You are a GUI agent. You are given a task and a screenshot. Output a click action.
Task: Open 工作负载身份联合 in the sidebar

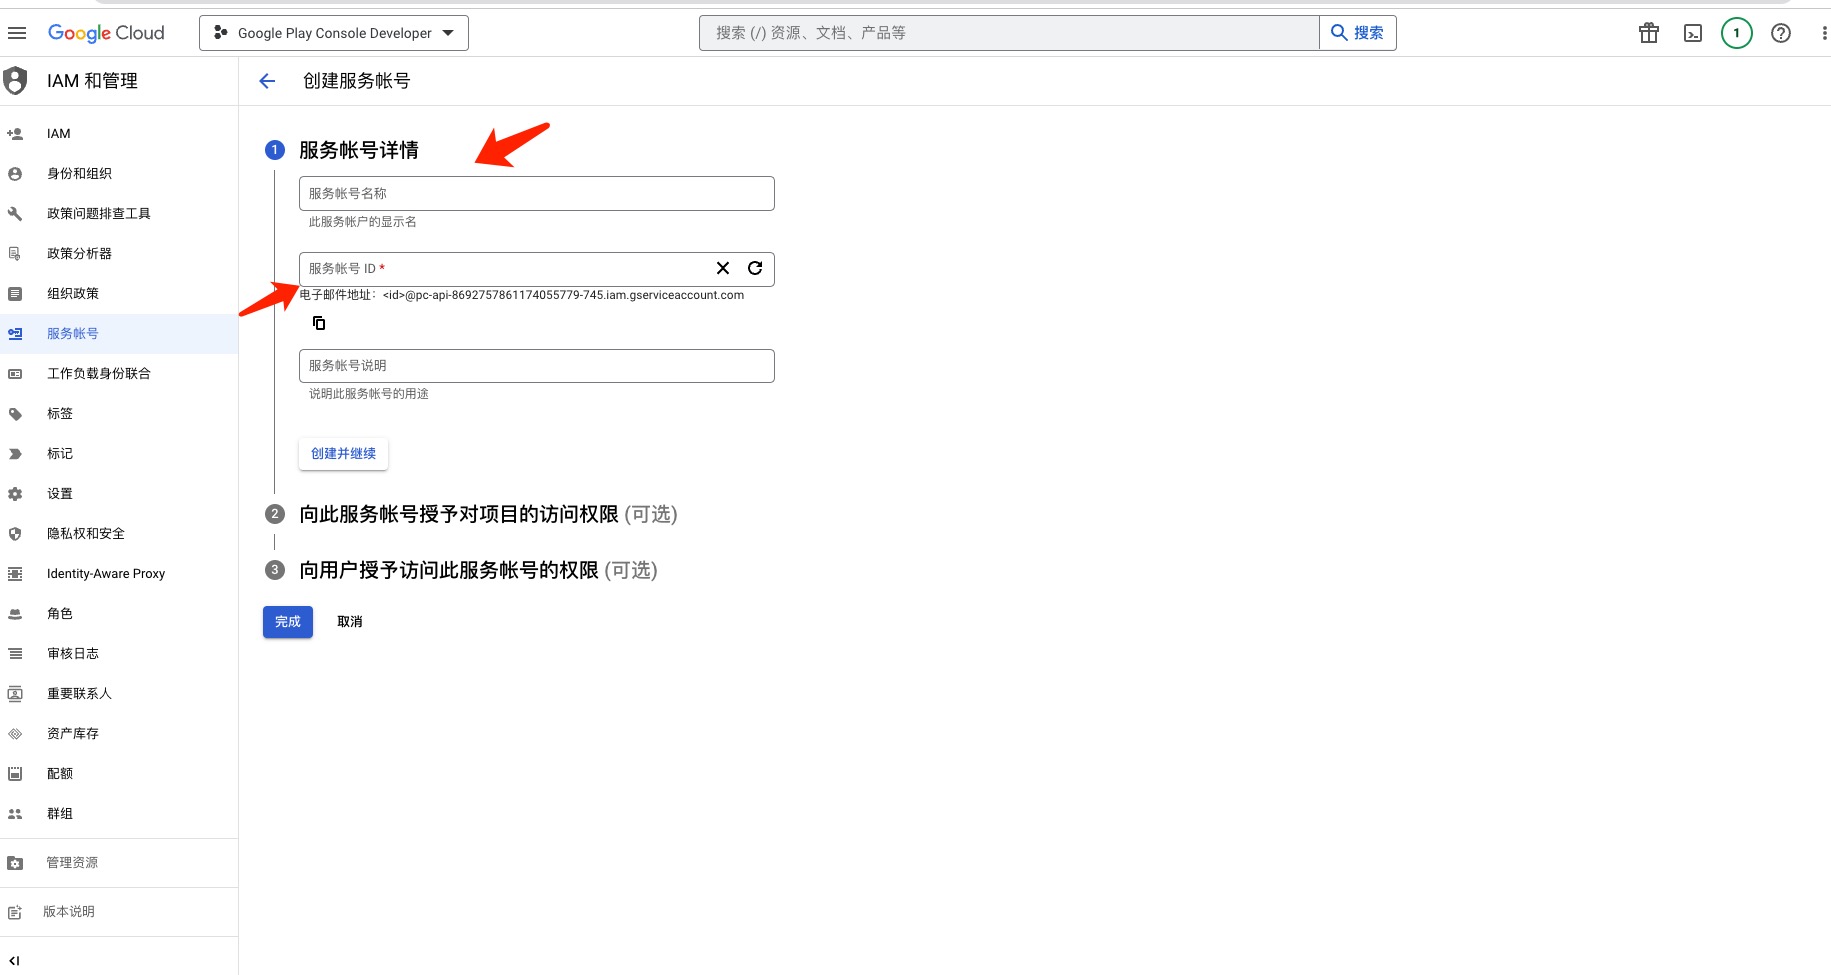[x=119, y=373]
